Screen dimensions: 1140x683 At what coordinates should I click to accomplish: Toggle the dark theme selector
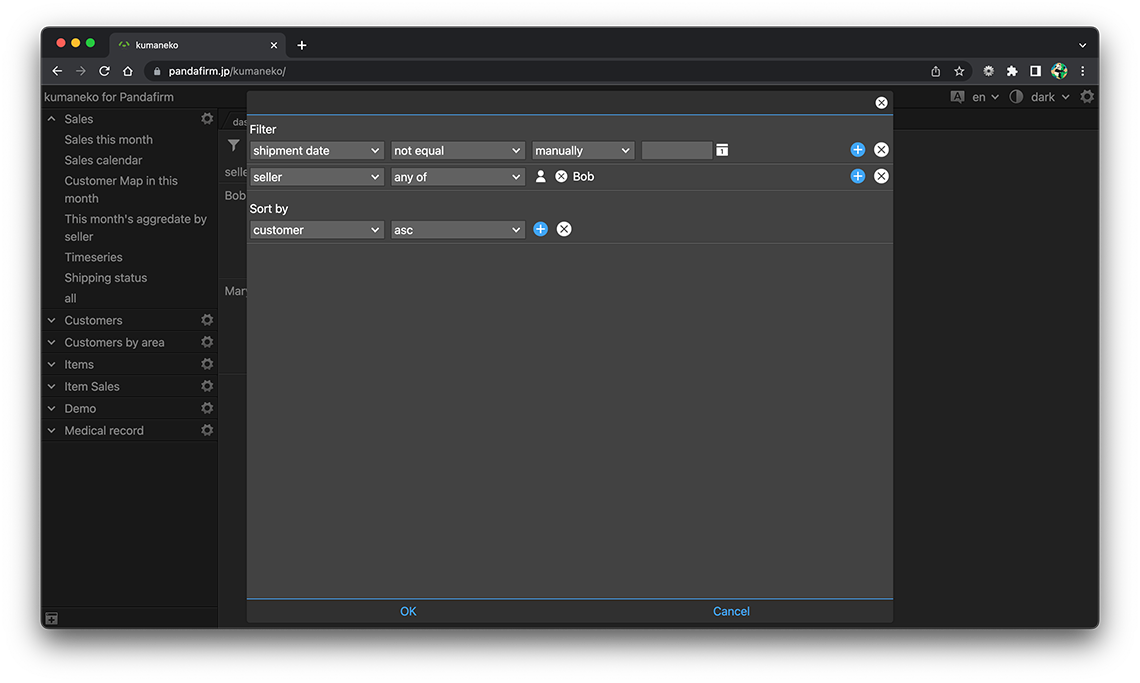pos(1042,97)
